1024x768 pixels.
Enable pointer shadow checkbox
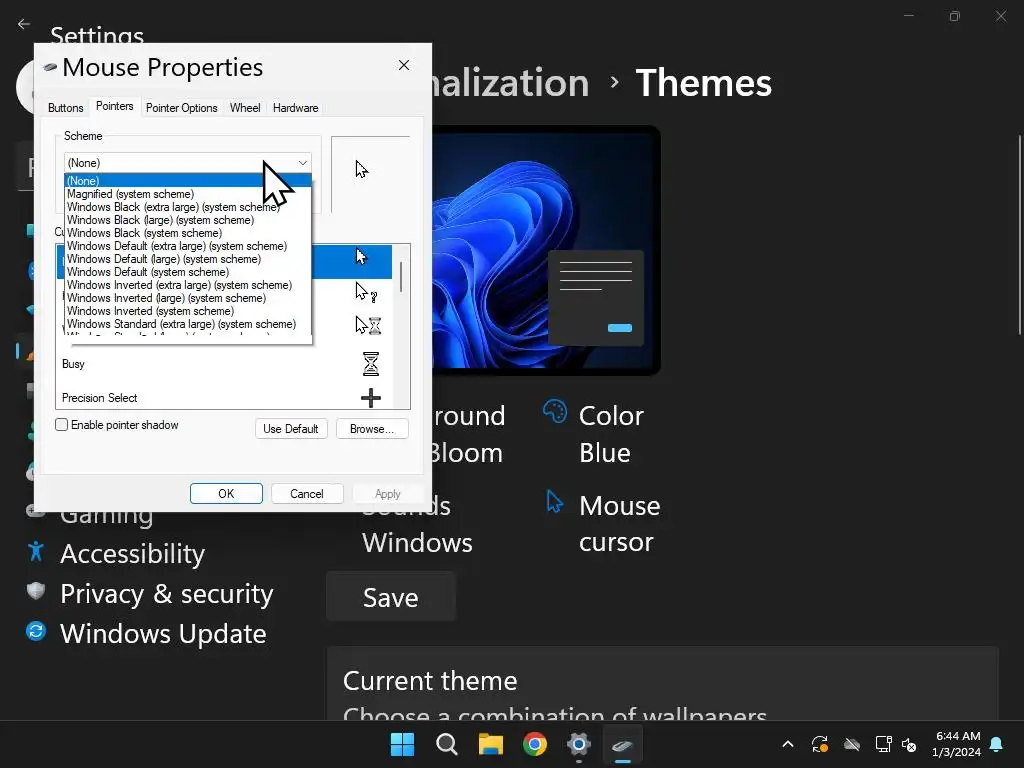click(x=62, y=425)
